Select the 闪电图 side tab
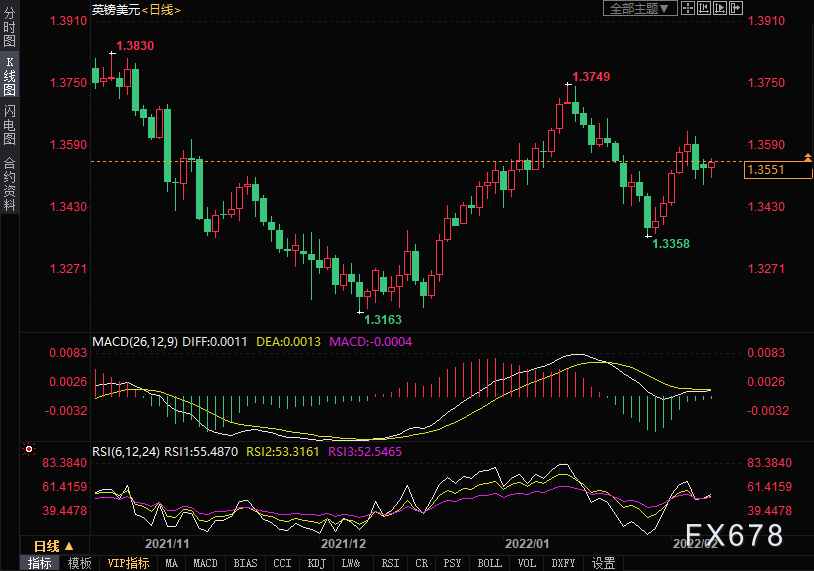The width and height of the screenshot is (814, 571). click(9, 125)
